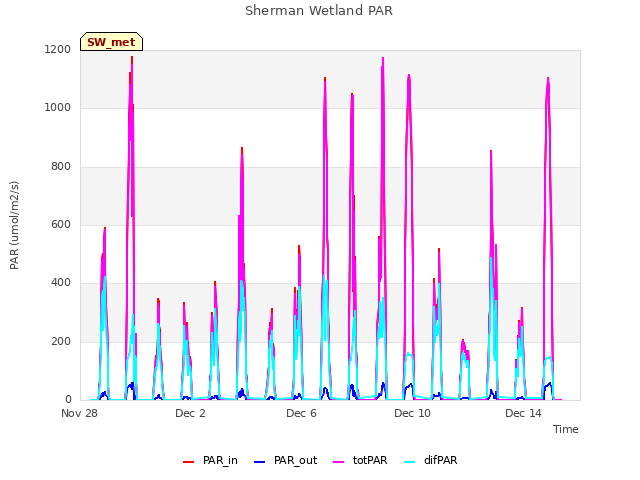Click the red PAR_in legend swatch
Viewport: 640px width, 480px height.
(x=188, y=462)
